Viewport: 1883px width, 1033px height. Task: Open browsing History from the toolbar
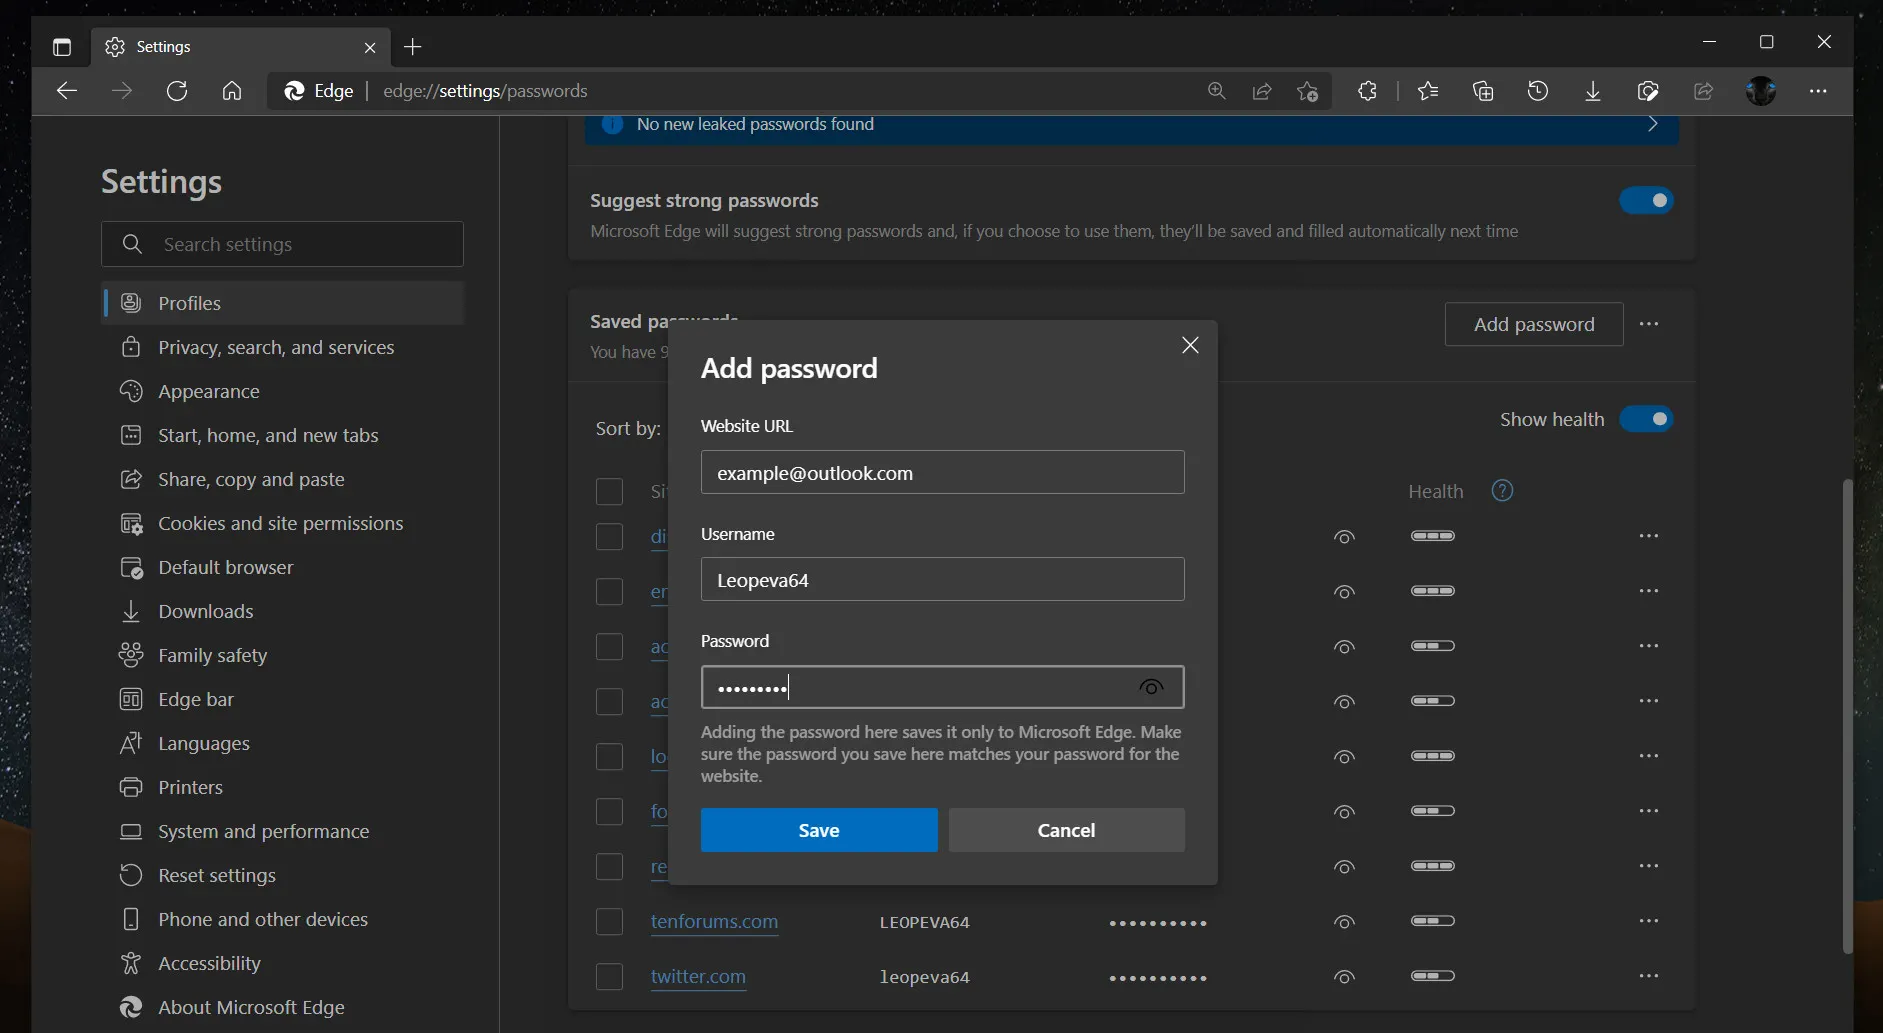click(1538, 91)
